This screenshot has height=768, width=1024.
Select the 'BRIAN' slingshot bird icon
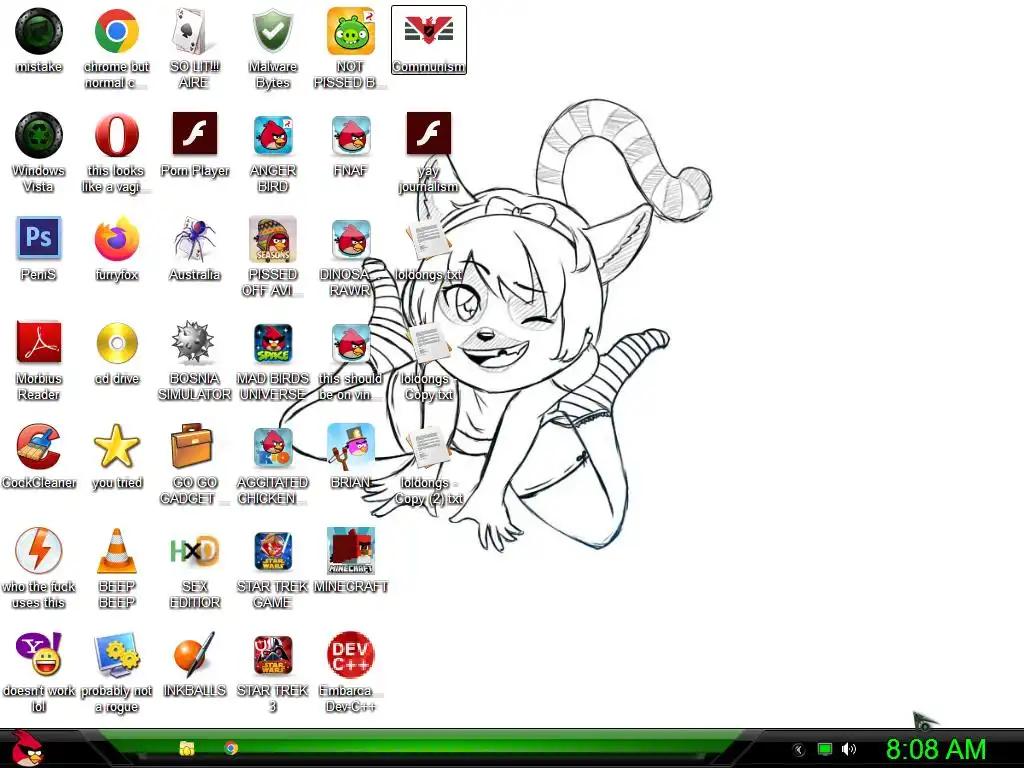tap(351, 447)
